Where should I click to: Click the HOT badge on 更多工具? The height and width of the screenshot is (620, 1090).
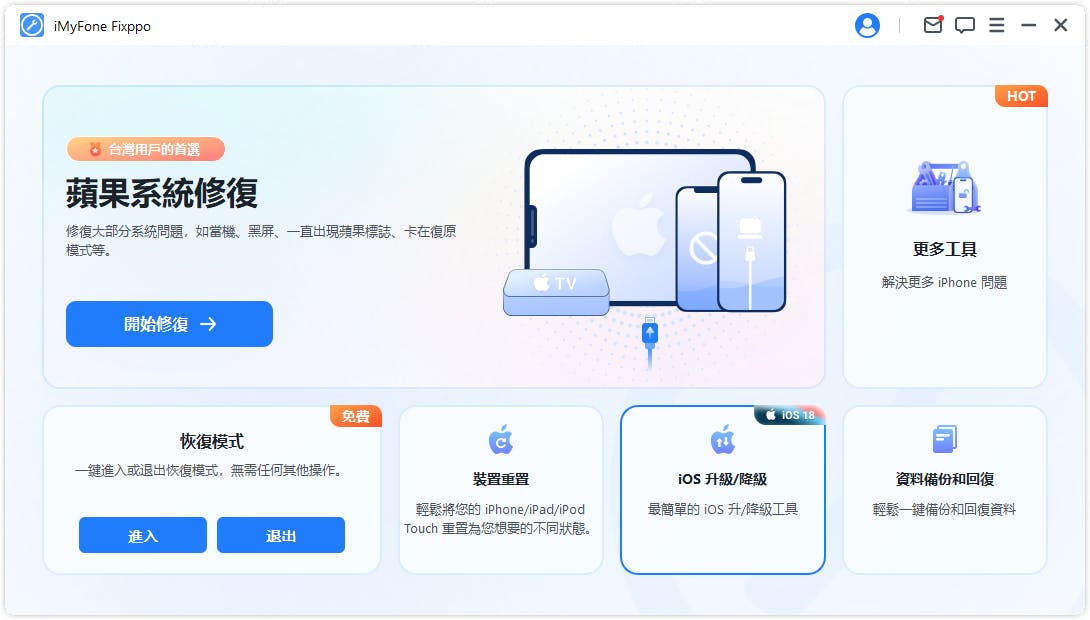(x=1021, y=97)
